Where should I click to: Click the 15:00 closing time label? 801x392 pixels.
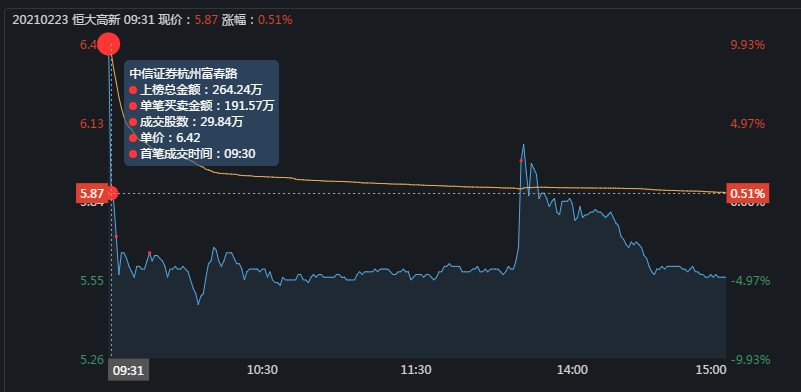[x=711, y=370]
